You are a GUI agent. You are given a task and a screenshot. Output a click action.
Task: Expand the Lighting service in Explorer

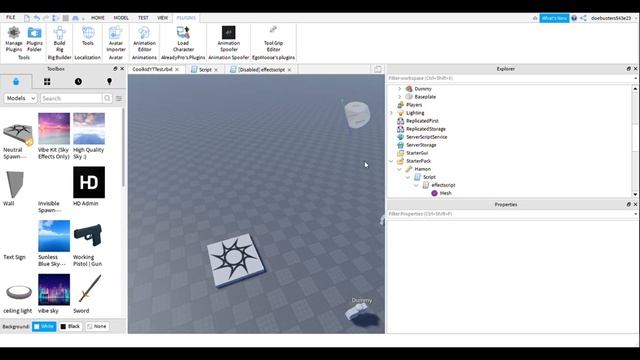point(391,113)
